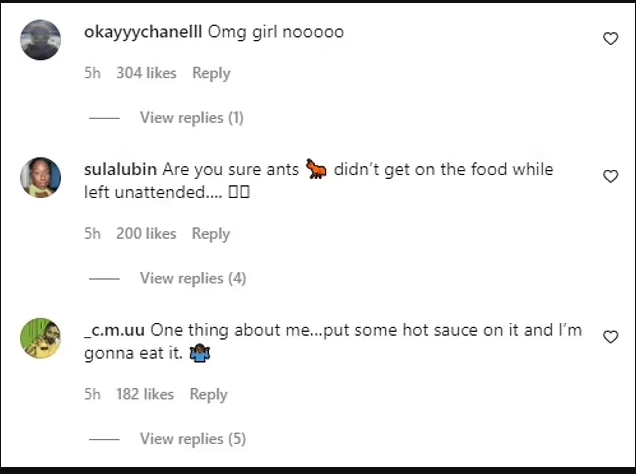Expand View replies (4)
This screenshot has width=636, height=474.
pos(192,278)
